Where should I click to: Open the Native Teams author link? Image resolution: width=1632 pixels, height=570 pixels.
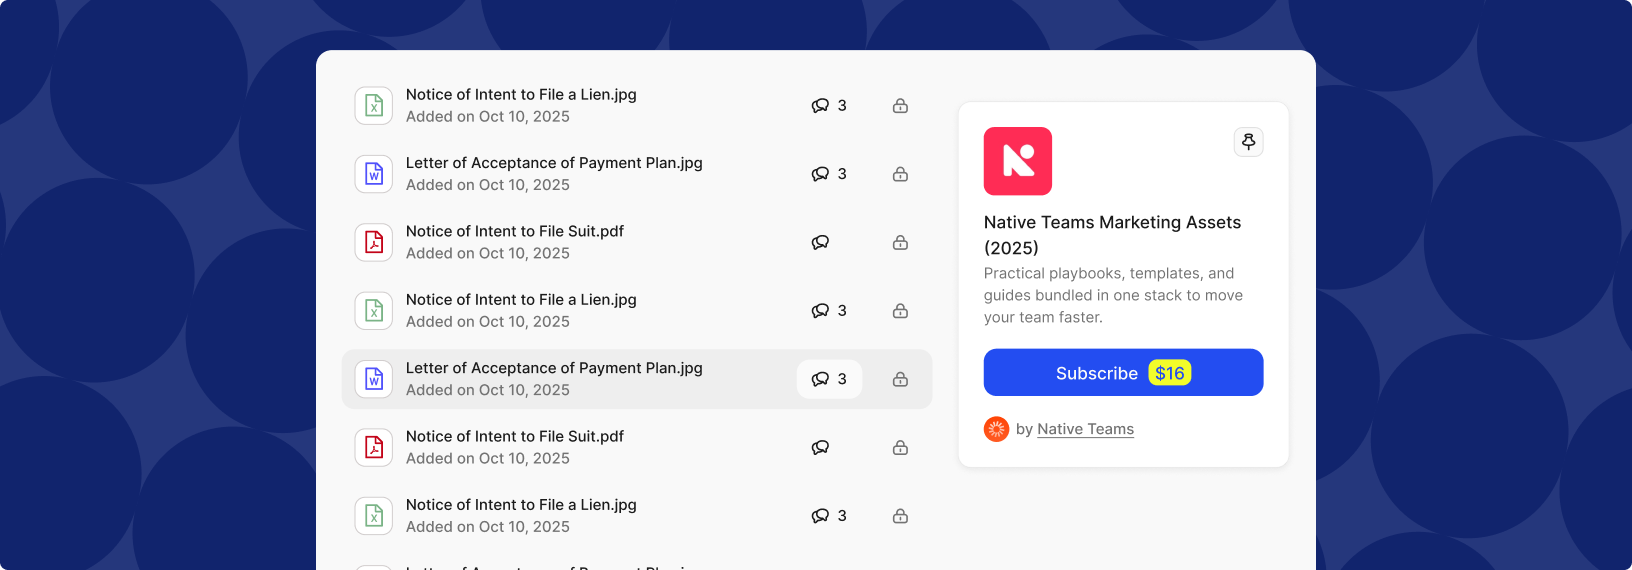click(1085, 429)
